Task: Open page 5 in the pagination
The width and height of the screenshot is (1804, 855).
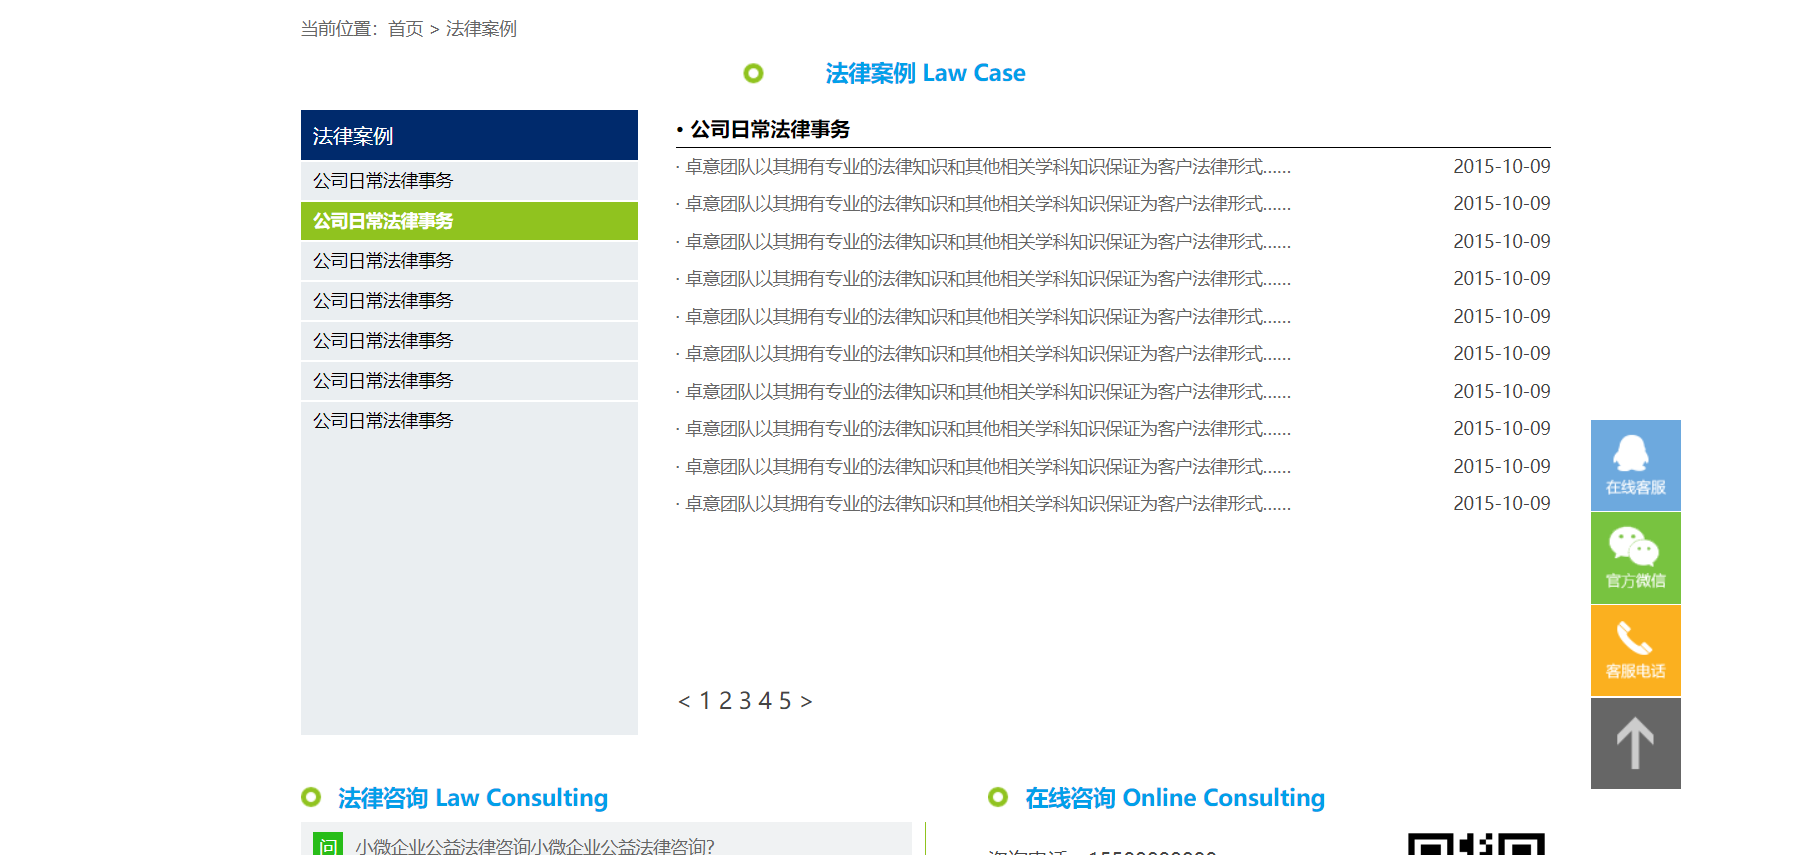Action: (x=785, y=701)
